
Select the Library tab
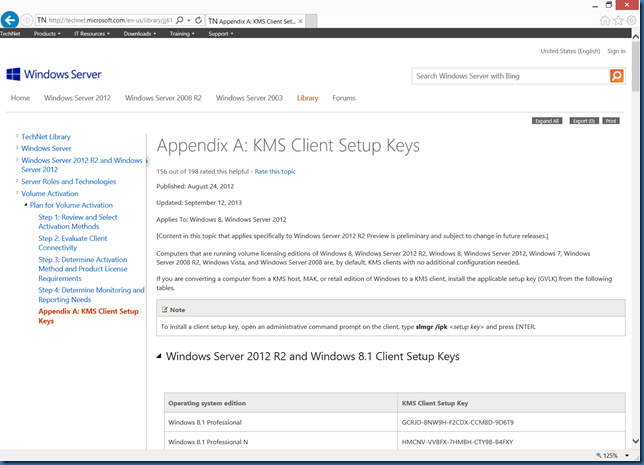(x=307, y=98)
